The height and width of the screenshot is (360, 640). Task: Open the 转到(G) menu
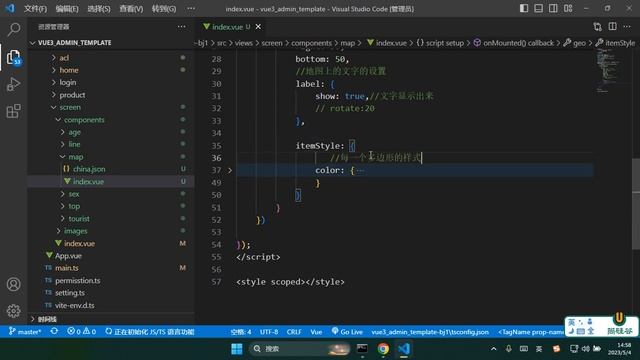[x=164, y=9]
